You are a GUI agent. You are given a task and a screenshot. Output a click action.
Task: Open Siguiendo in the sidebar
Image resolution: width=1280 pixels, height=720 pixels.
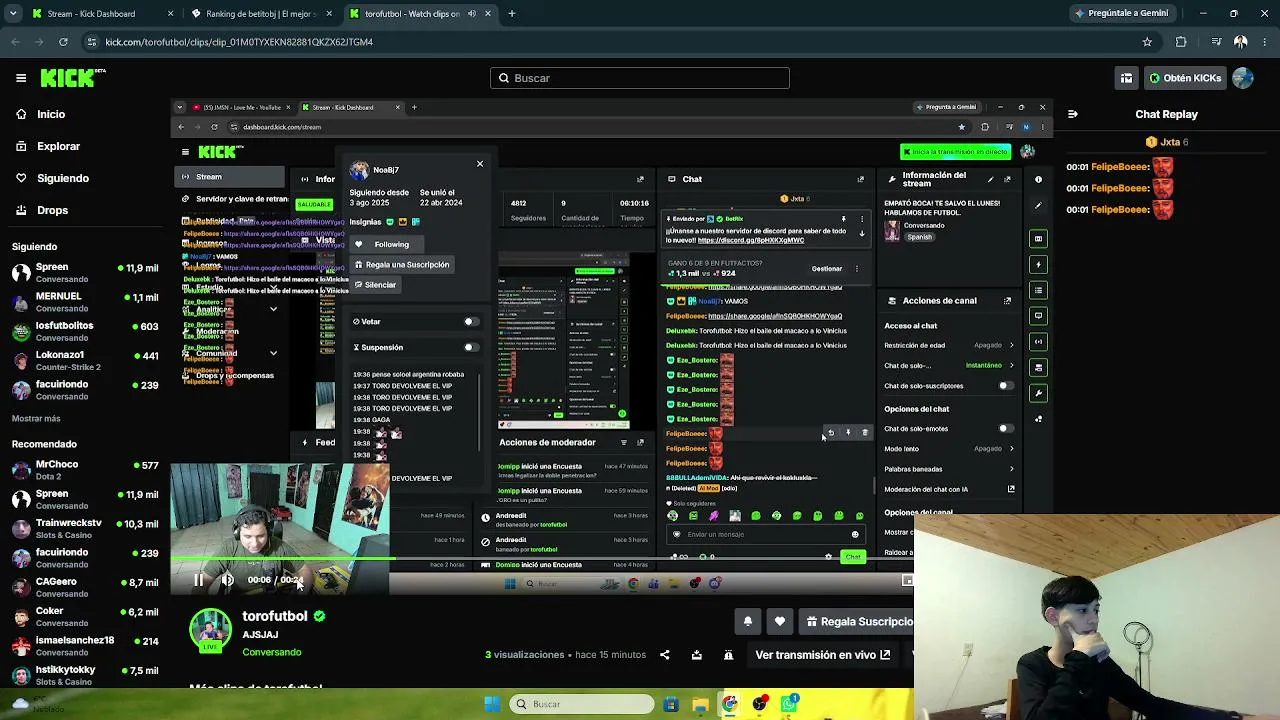[x=62, y=178]
